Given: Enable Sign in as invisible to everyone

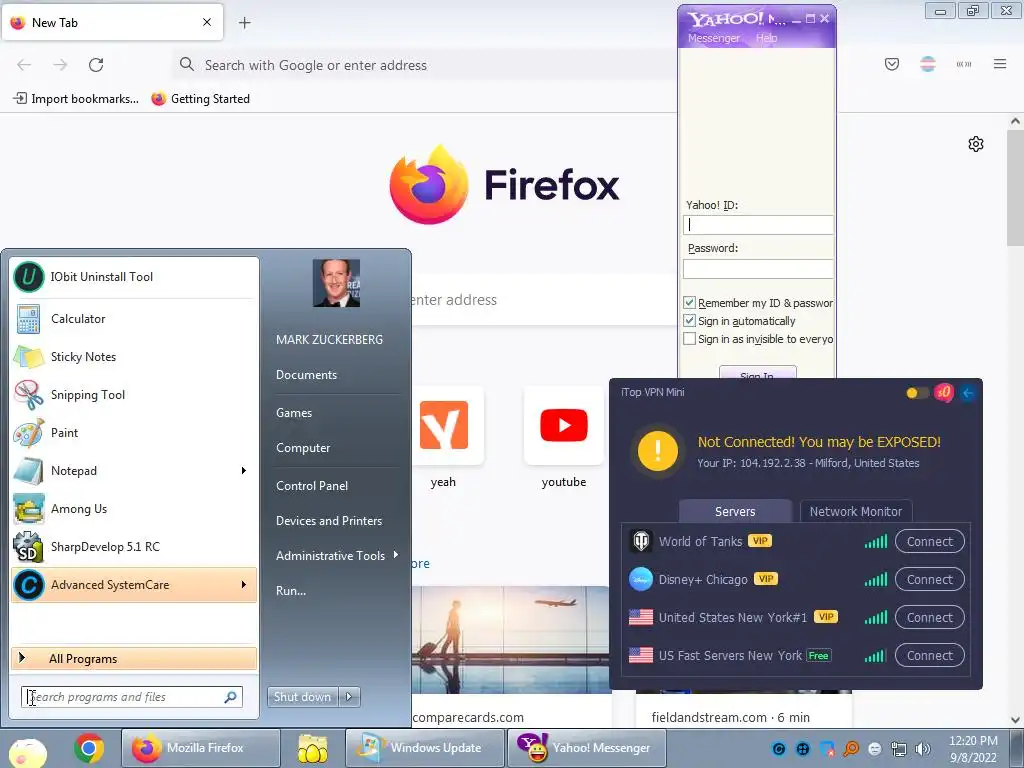Looking at the screenshot, I should 689,339.
